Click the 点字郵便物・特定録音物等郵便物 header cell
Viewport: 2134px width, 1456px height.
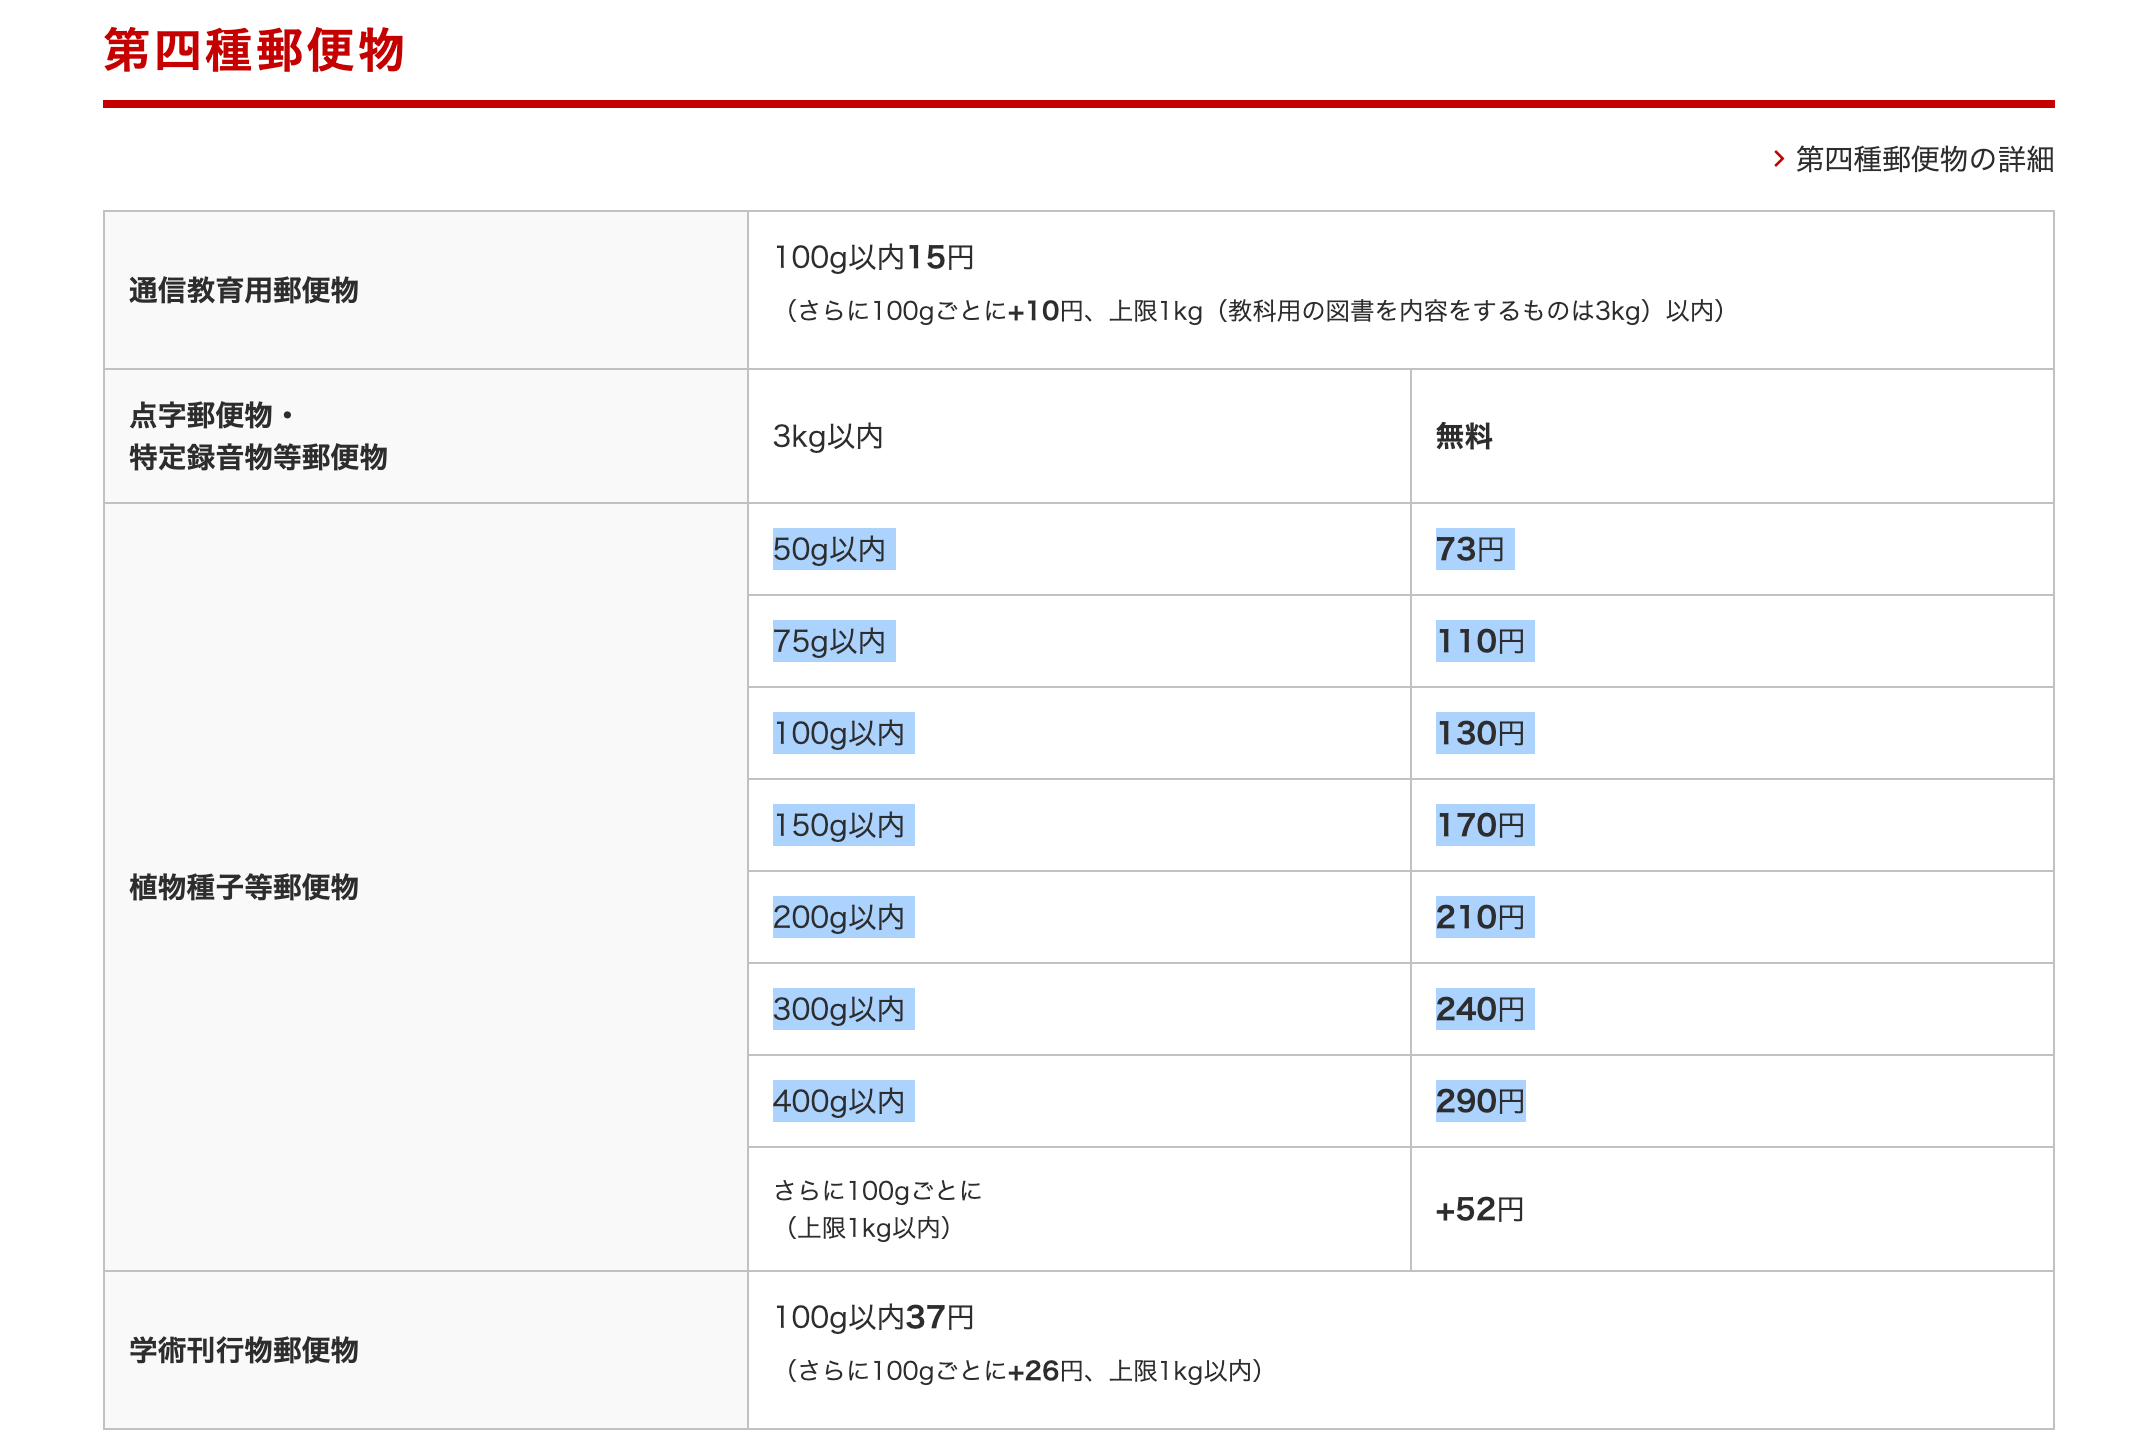(257, 436)
